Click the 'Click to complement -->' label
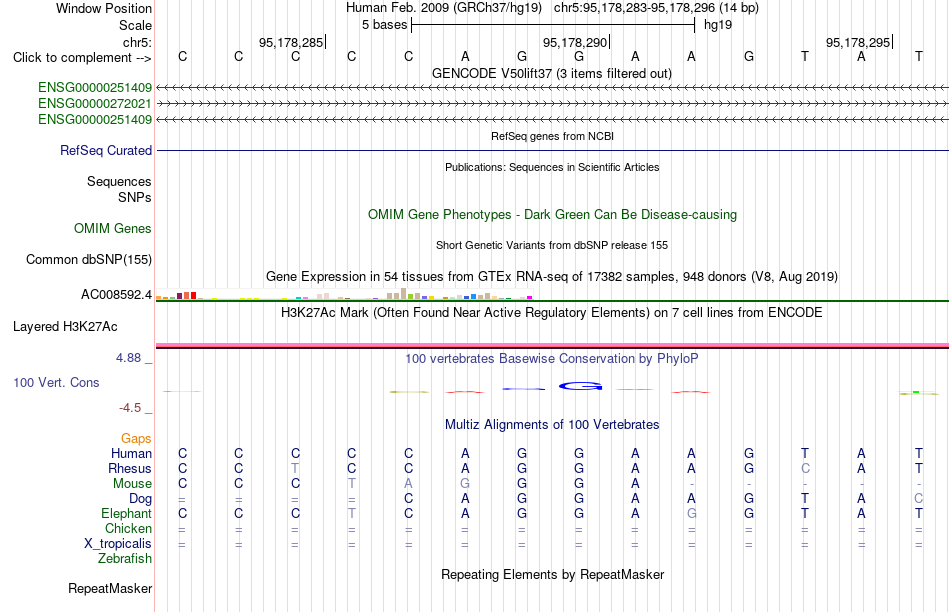 point(82,58)
